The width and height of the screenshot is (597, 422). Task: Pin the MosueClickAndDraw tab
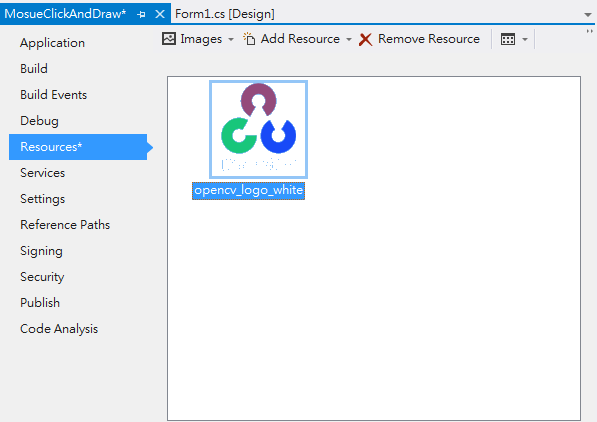(141, 14)
